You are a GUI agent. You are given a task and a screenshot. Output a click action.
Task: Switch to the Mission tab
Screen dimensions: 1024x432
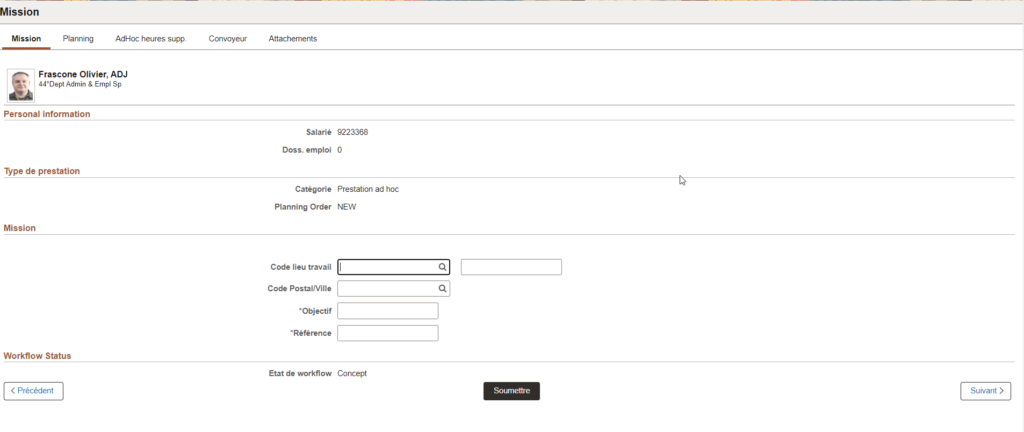coord(26,39)
